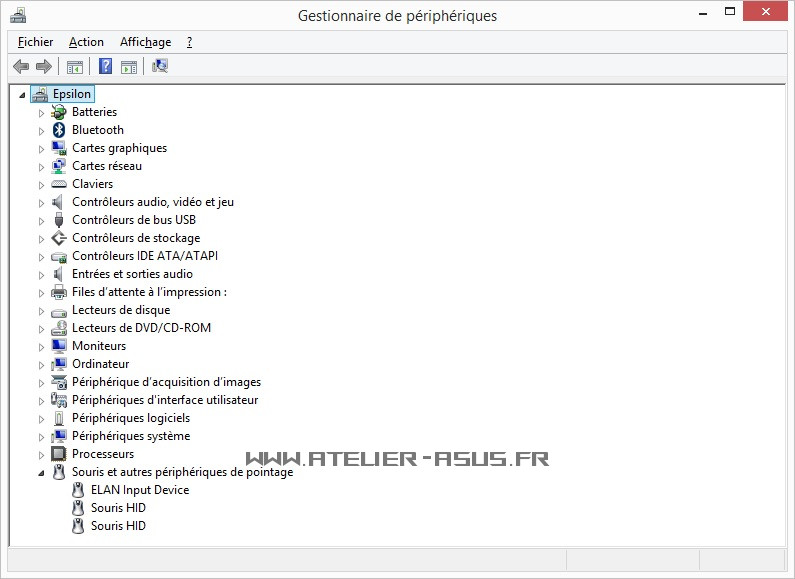This screenshot has width=795, height=579.
Task: Click the show/hide console tree icon
Action: 74,67
